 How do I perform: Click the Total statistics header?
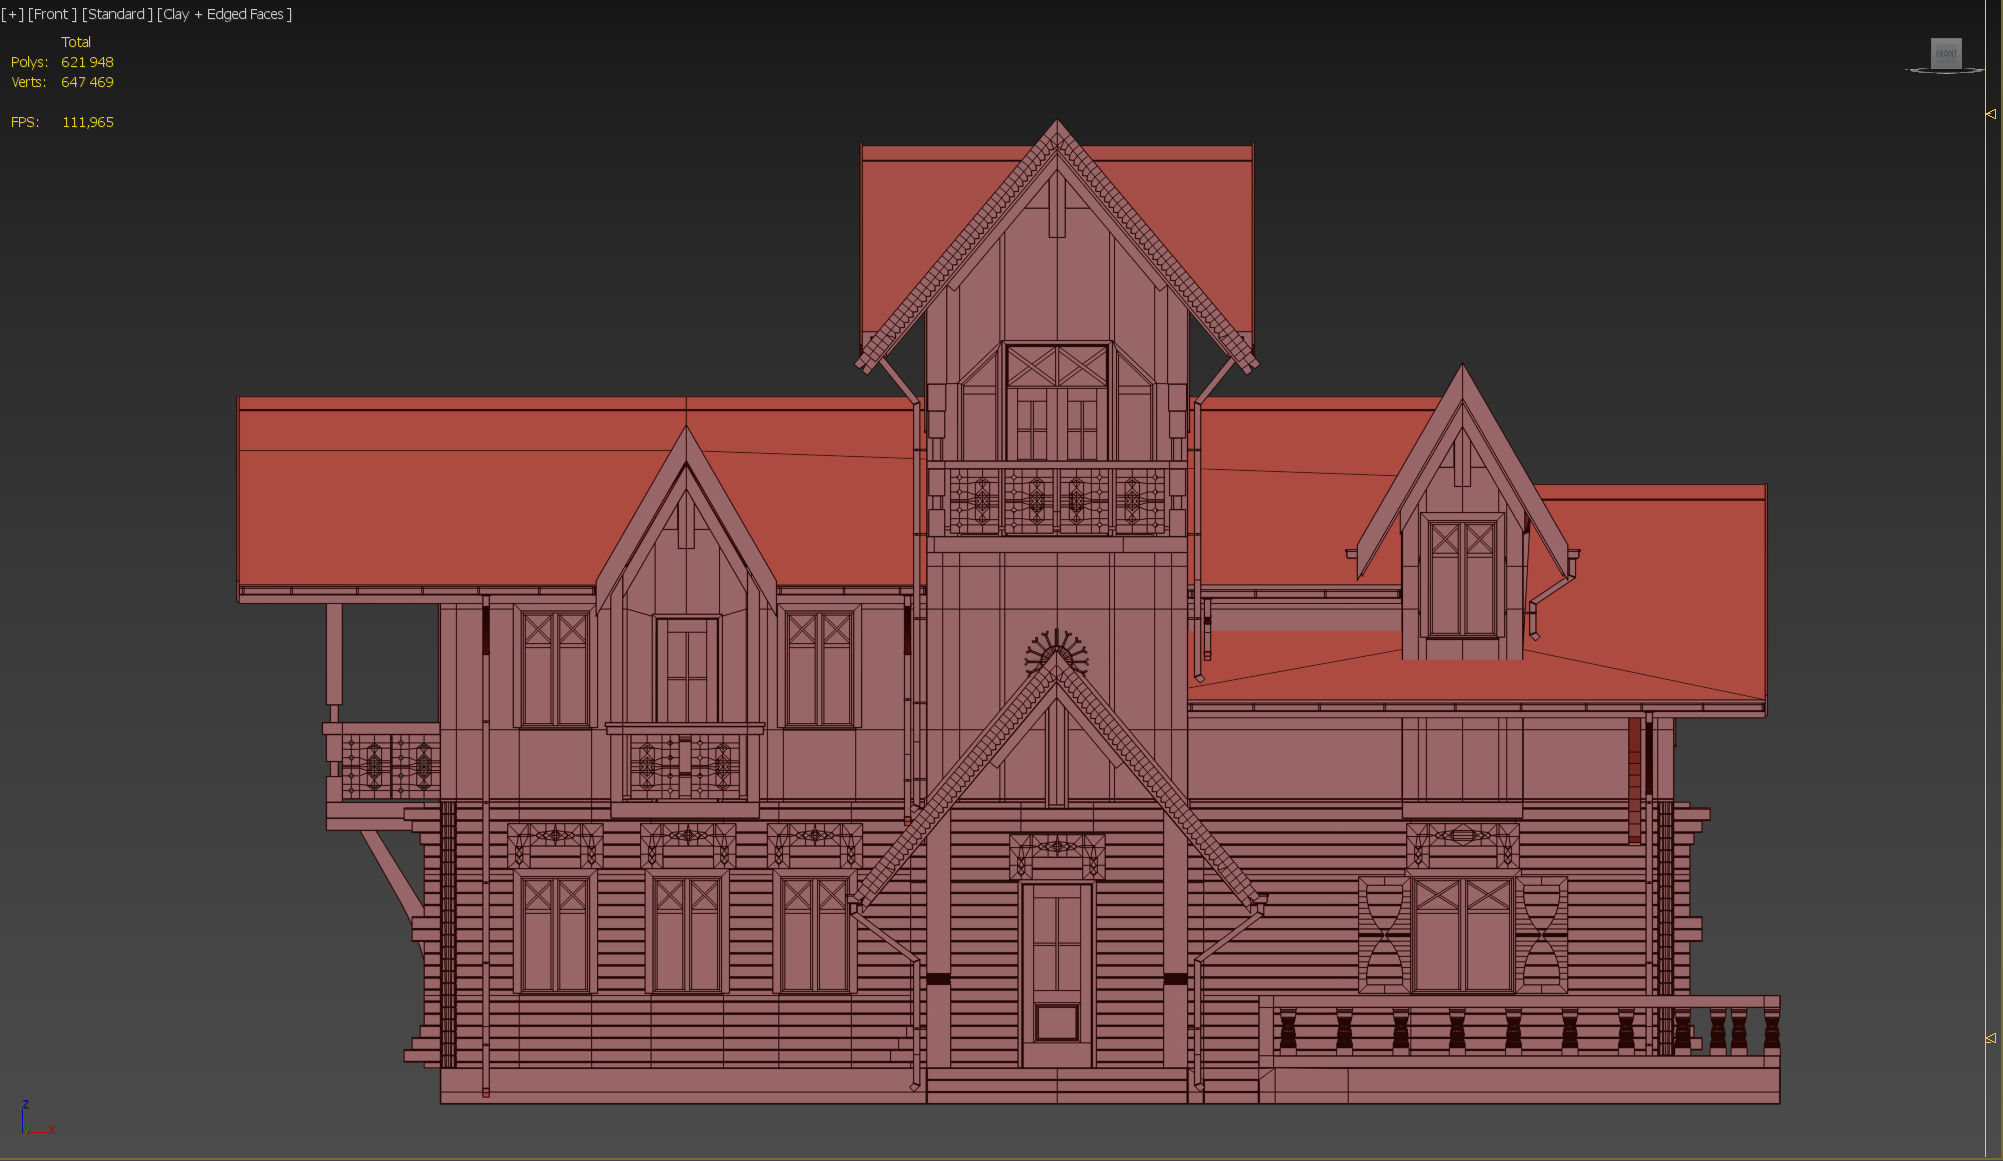click(x=76, y=42)
